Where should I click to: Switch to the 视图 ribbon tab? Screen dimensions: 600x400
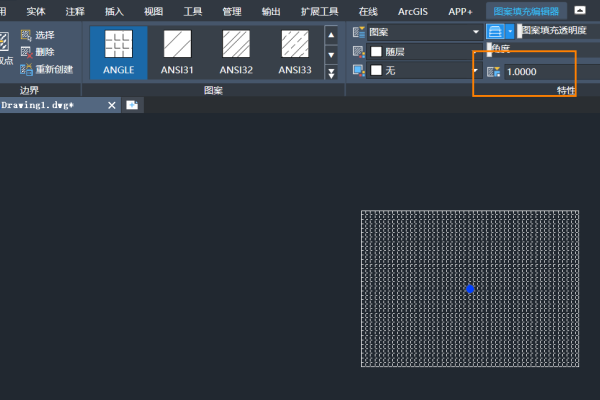pos(153,11)
